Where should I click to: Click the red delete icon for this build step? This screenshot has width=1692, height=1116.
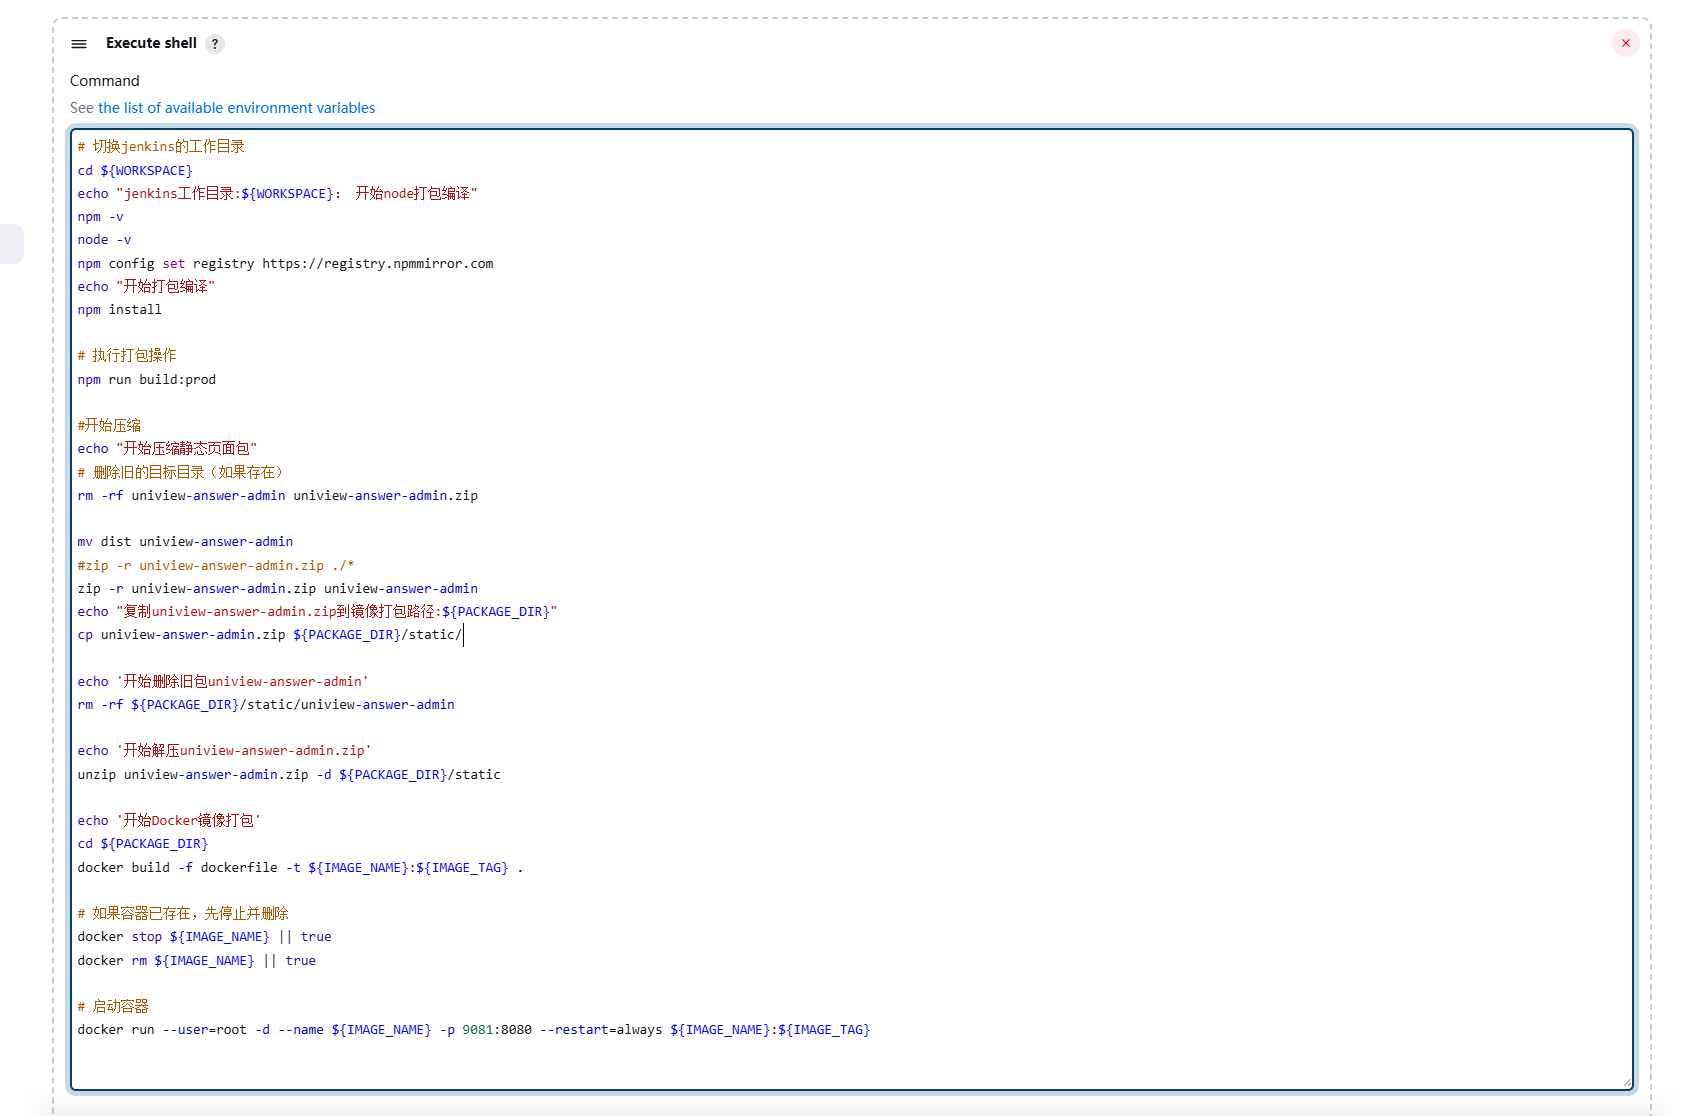[1625, 43]
